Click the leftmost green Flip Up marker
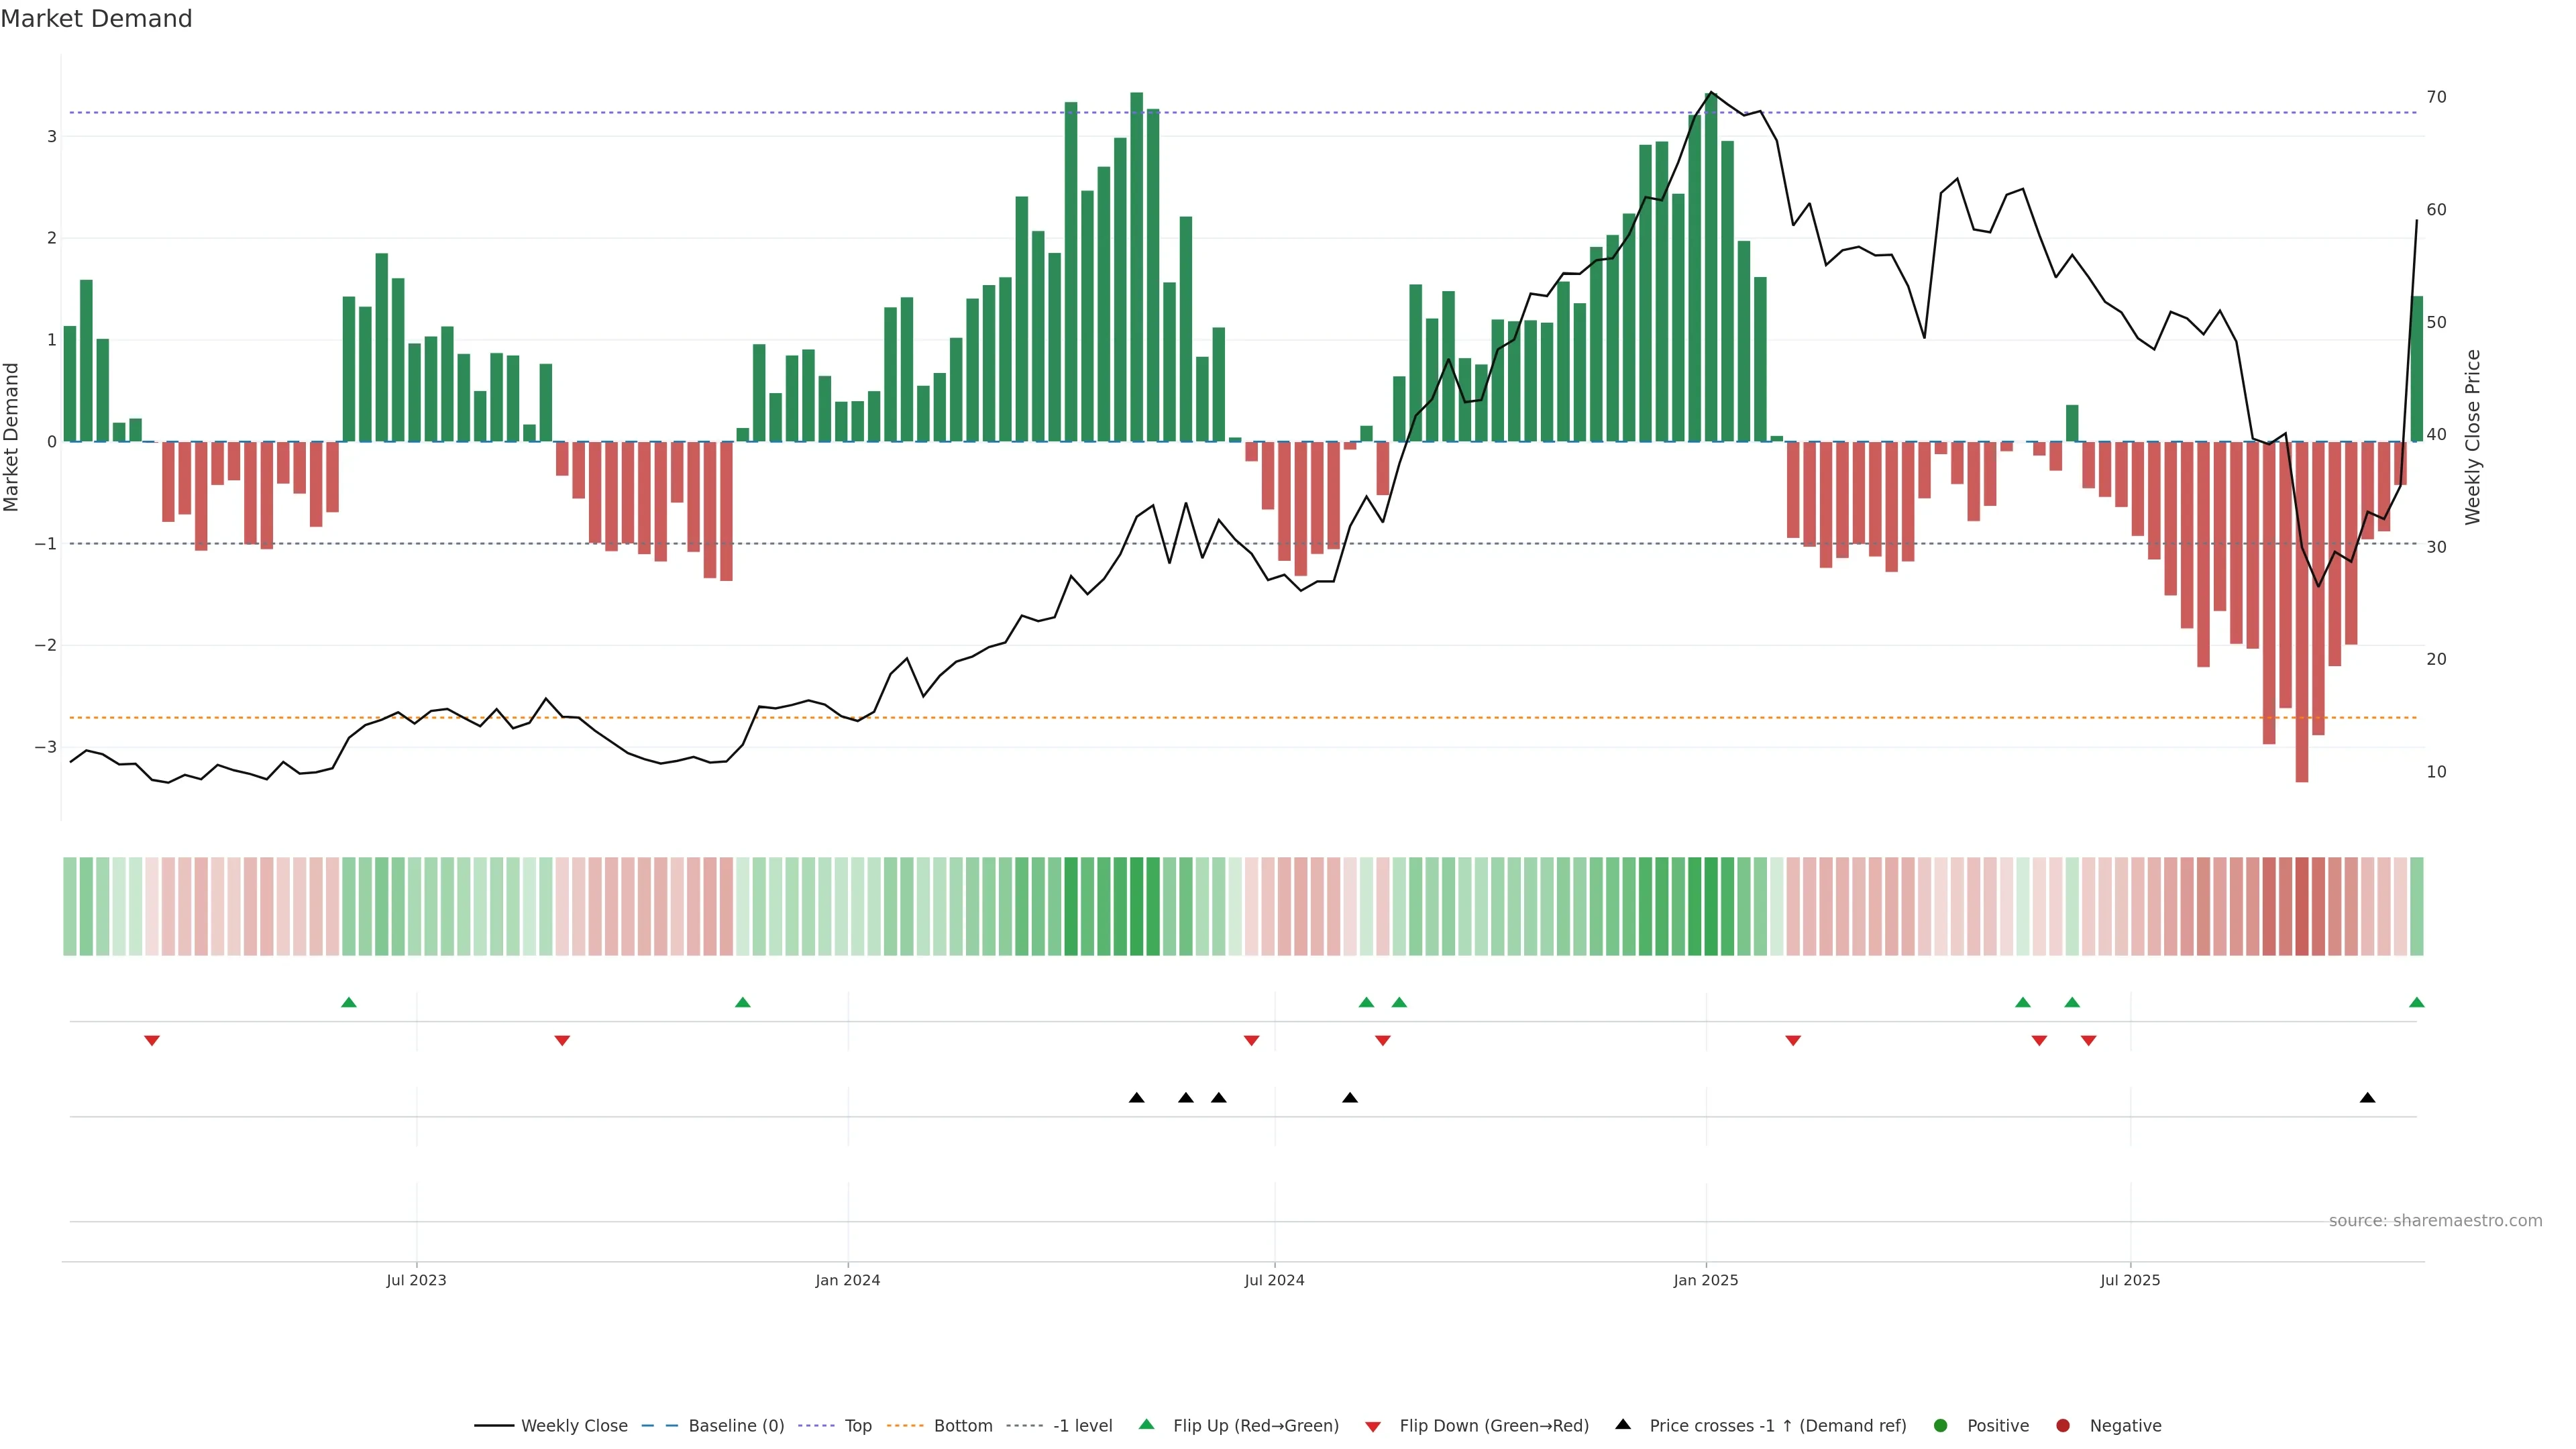Image resolution: width=2576 pixels, height=1449 pixels. pos(348,1002)
